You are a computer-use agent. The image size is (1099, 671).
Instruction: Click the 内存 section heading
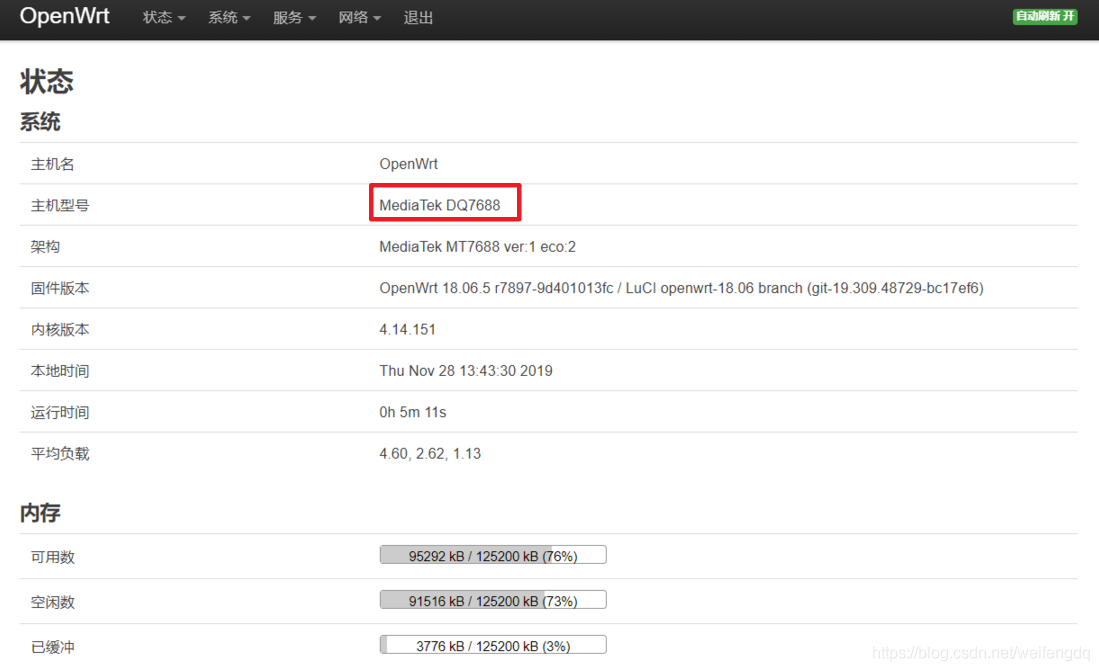[40, 513]
